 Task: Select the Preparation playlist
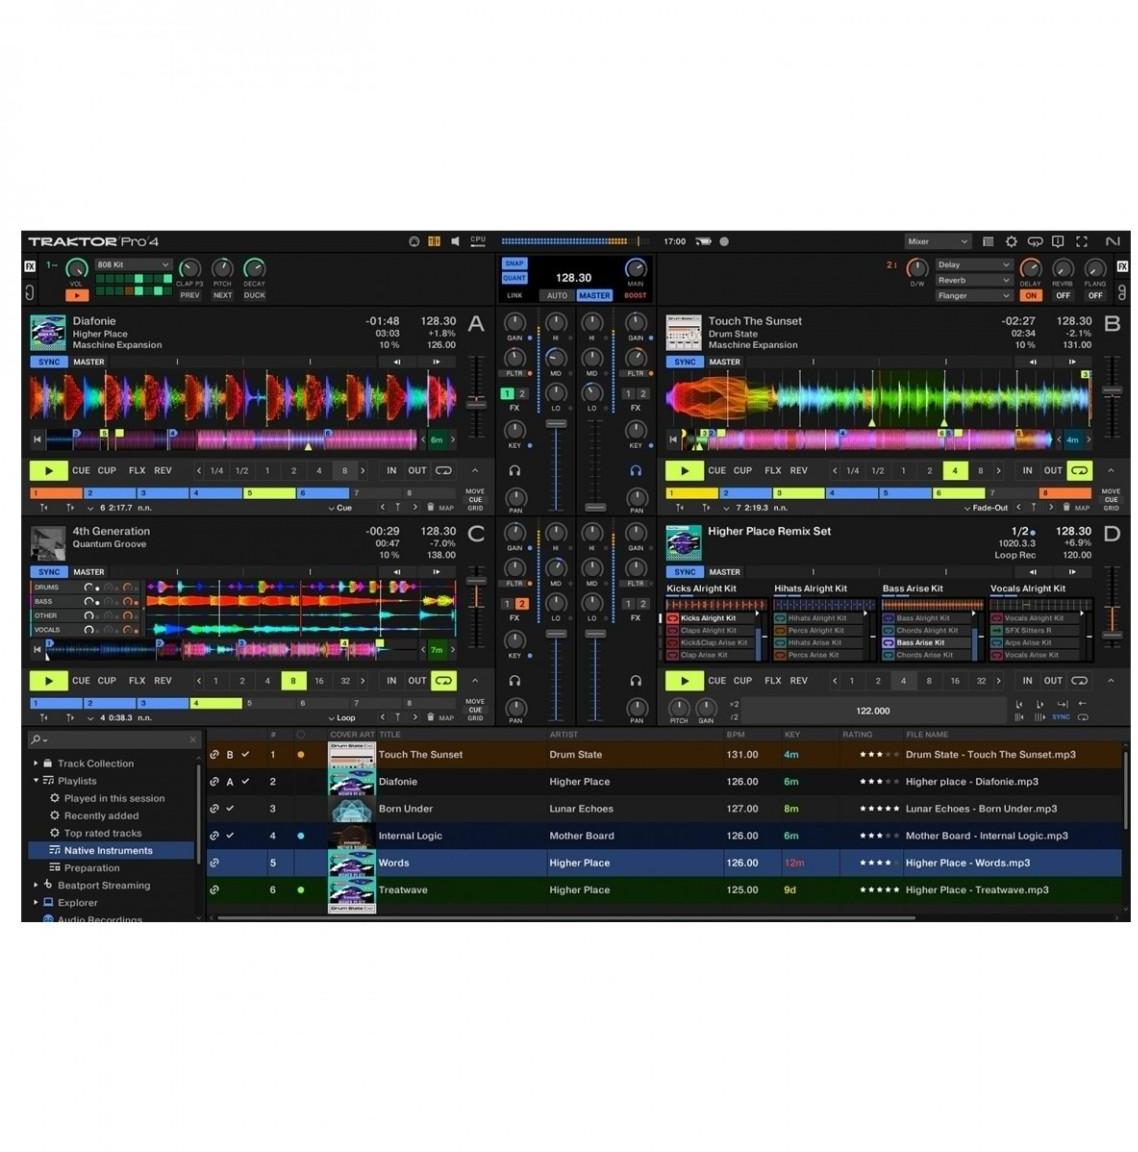92,868
